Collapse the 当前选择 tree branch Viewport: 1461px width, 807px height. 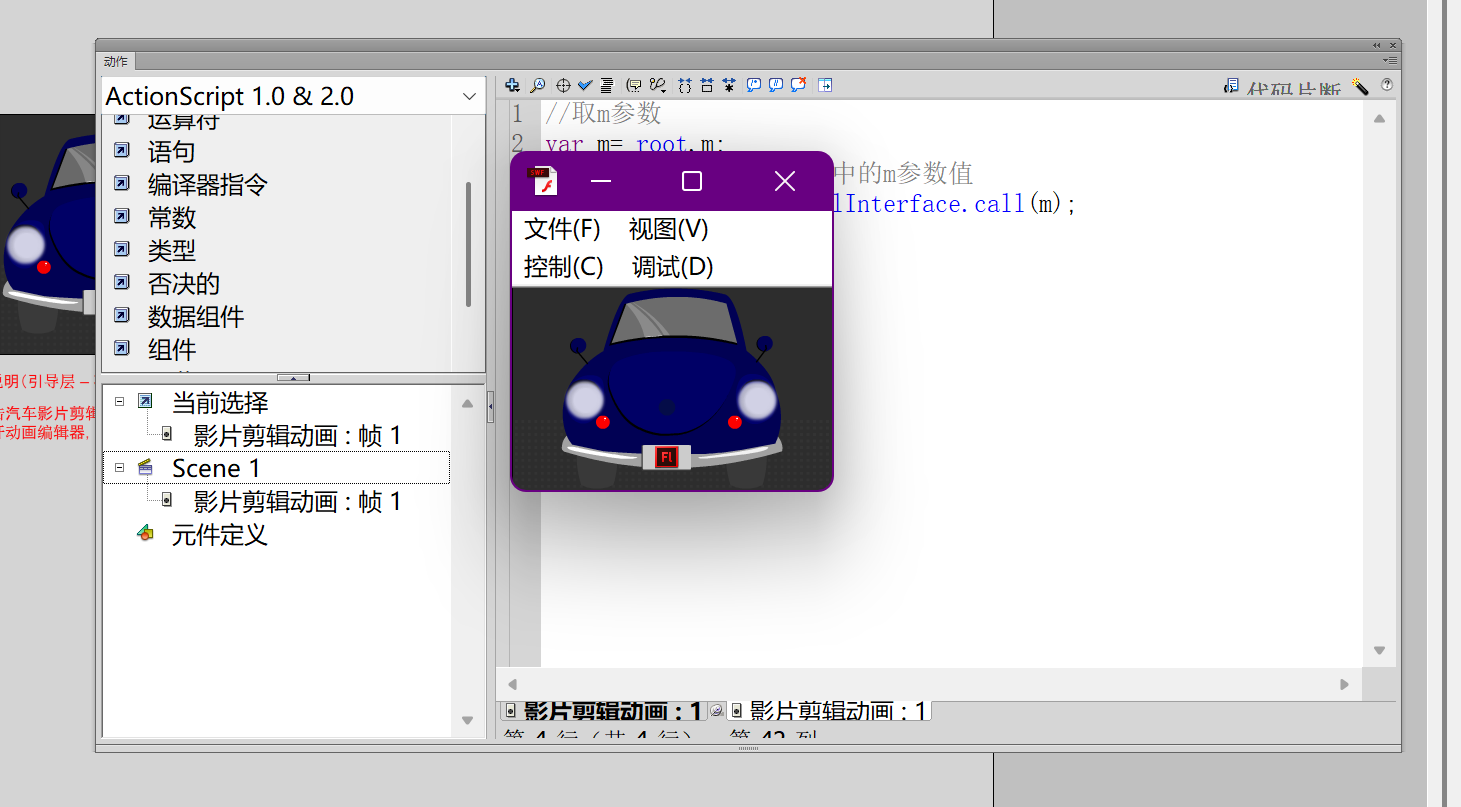pos(119,402)
